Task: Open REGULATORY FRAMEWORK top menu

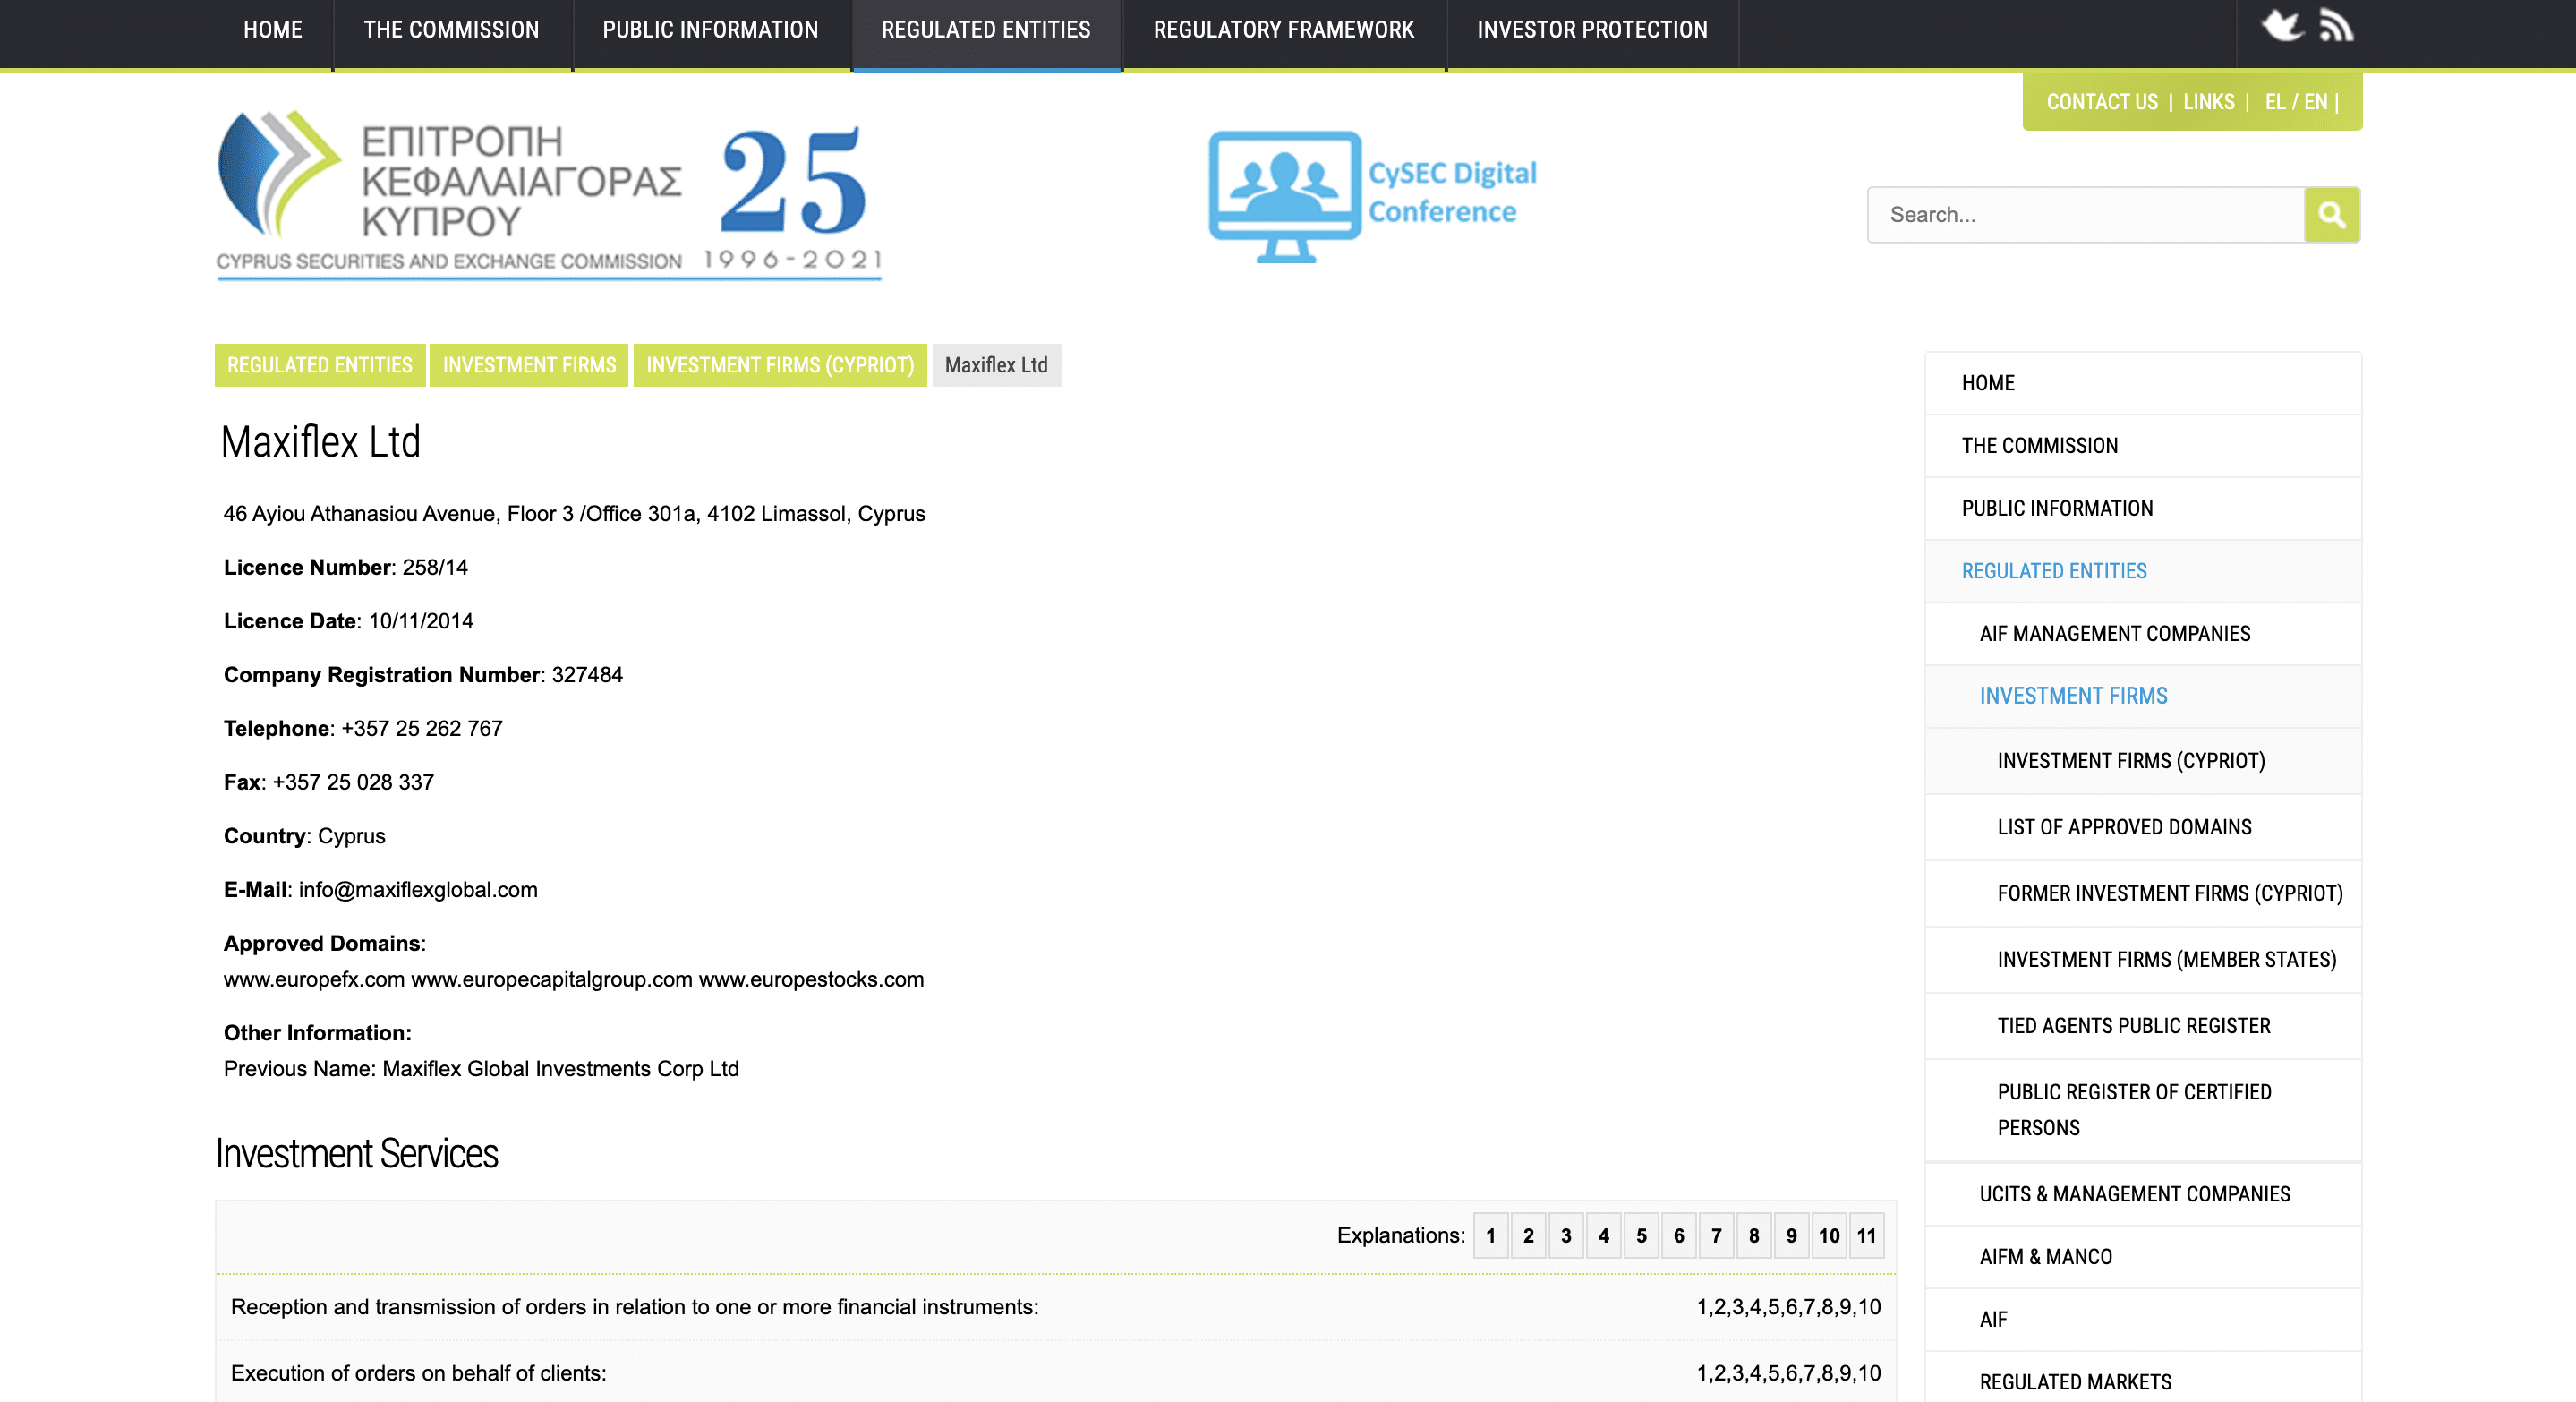Action: 1284,30
